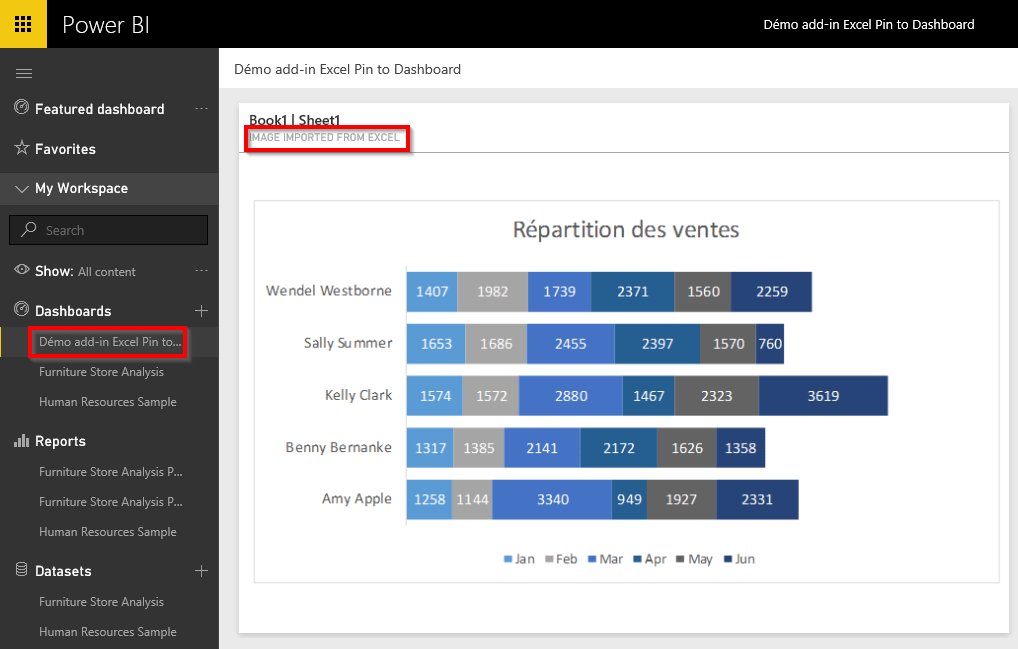Open Démo add-in Excel Pin dashboard

[x=109, y=342]
